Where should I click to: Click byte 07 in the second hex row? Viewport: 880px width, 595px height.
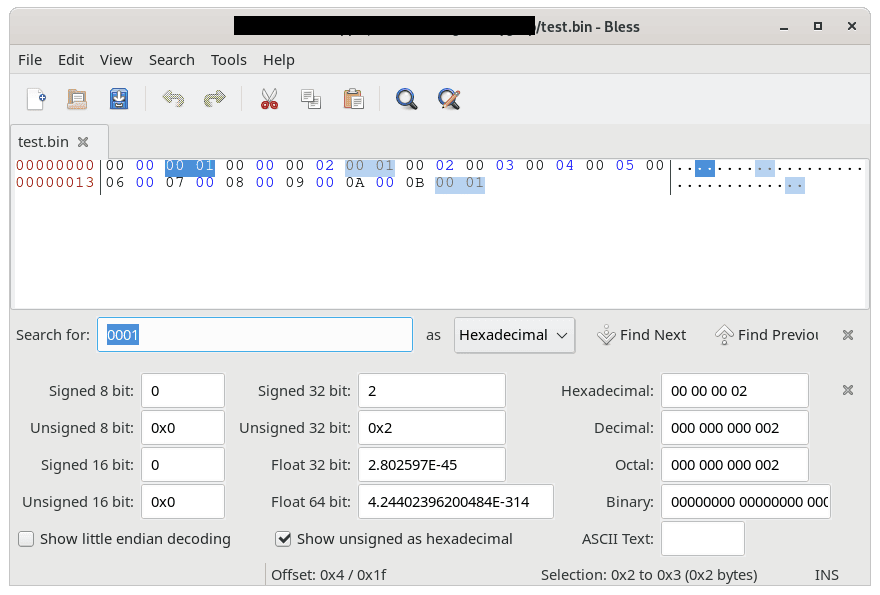point(175,182)
